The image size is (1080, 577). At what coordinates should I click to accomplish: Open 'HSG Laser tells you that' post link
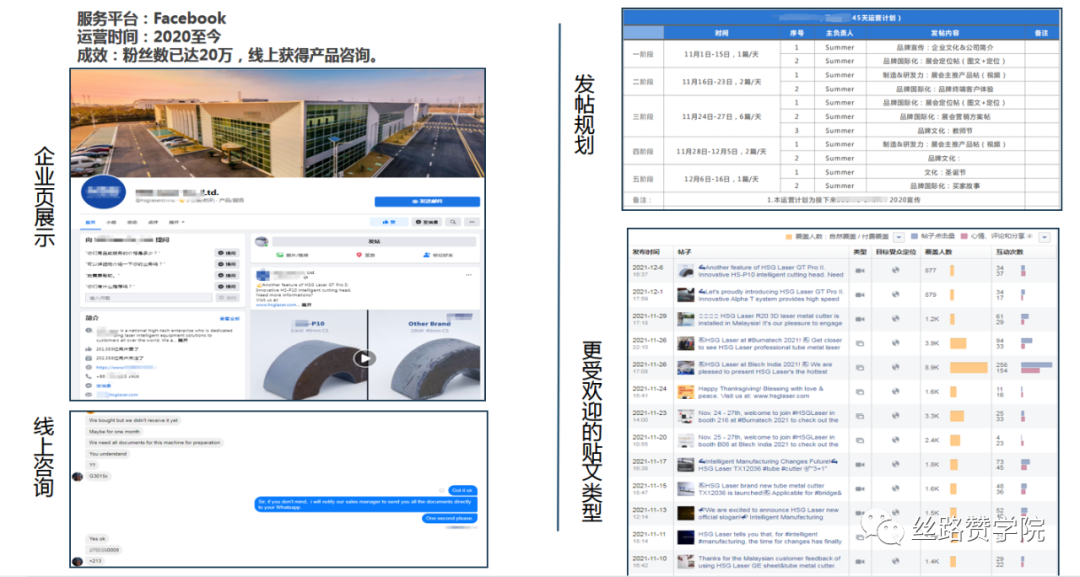[x=770, y=538]
